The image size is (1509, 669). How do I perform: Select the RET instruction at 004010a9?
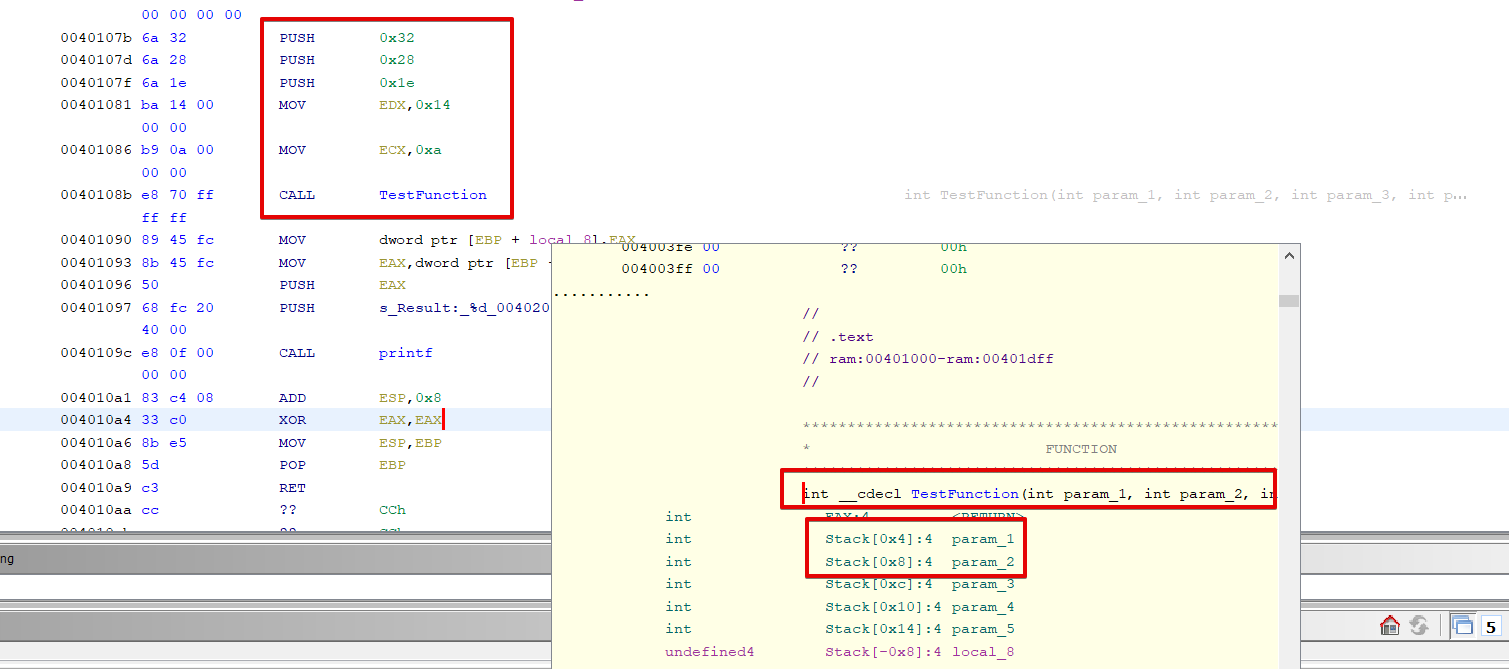(296, 487)
